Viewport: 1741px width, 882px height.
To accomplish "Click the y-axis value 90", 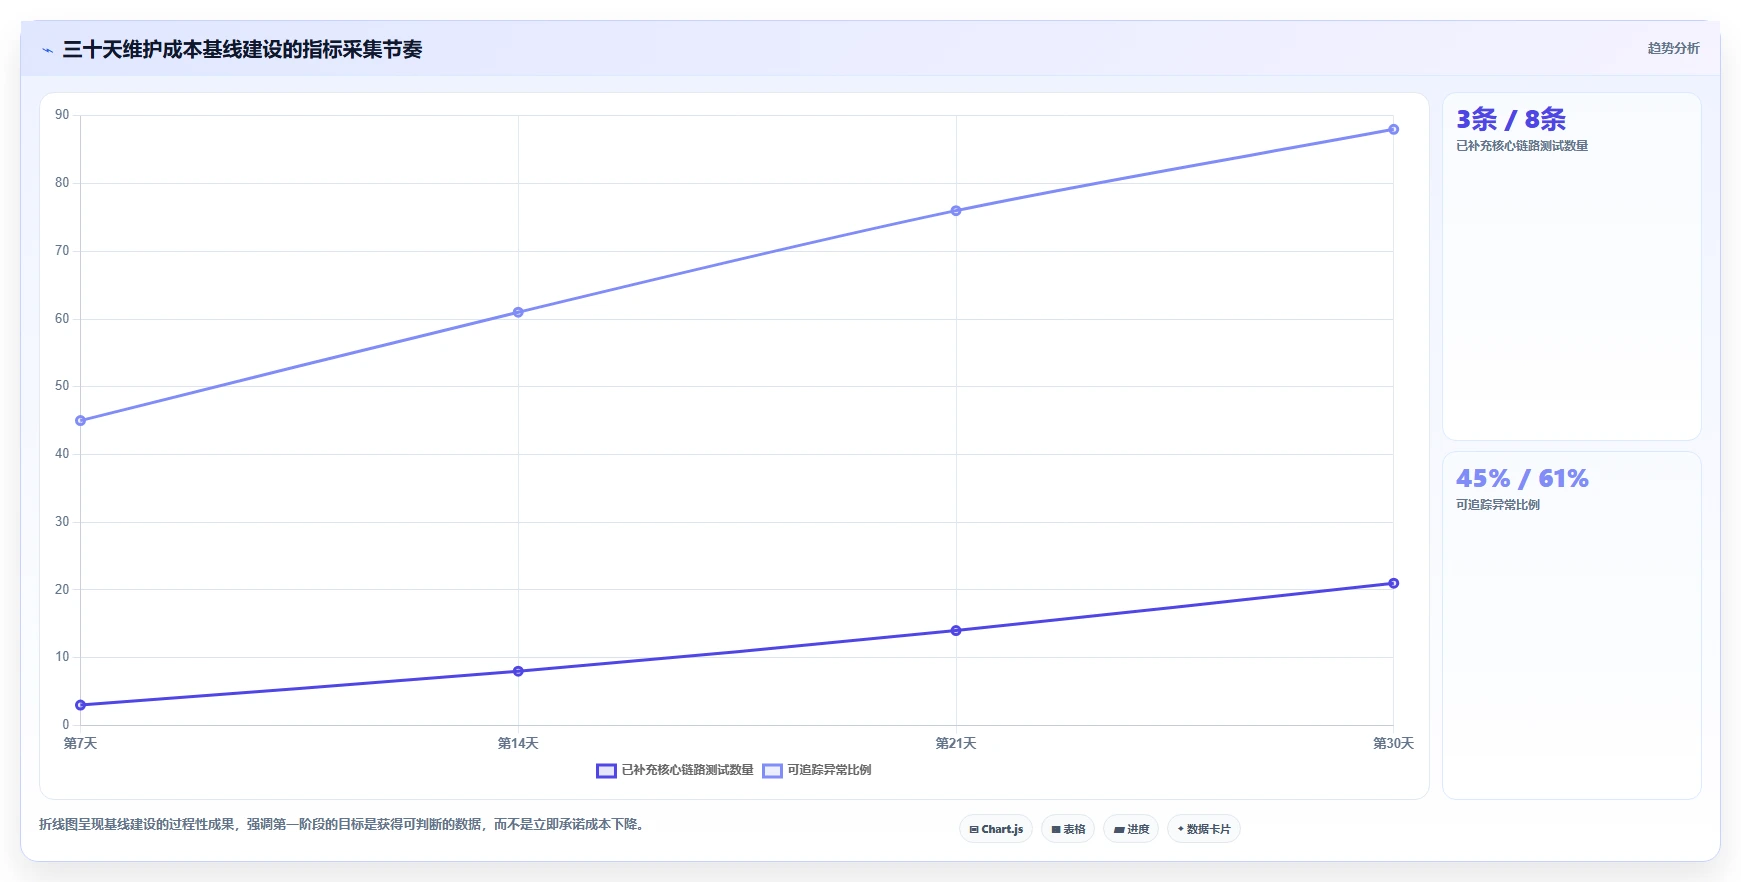I will (x=62, y=115).
